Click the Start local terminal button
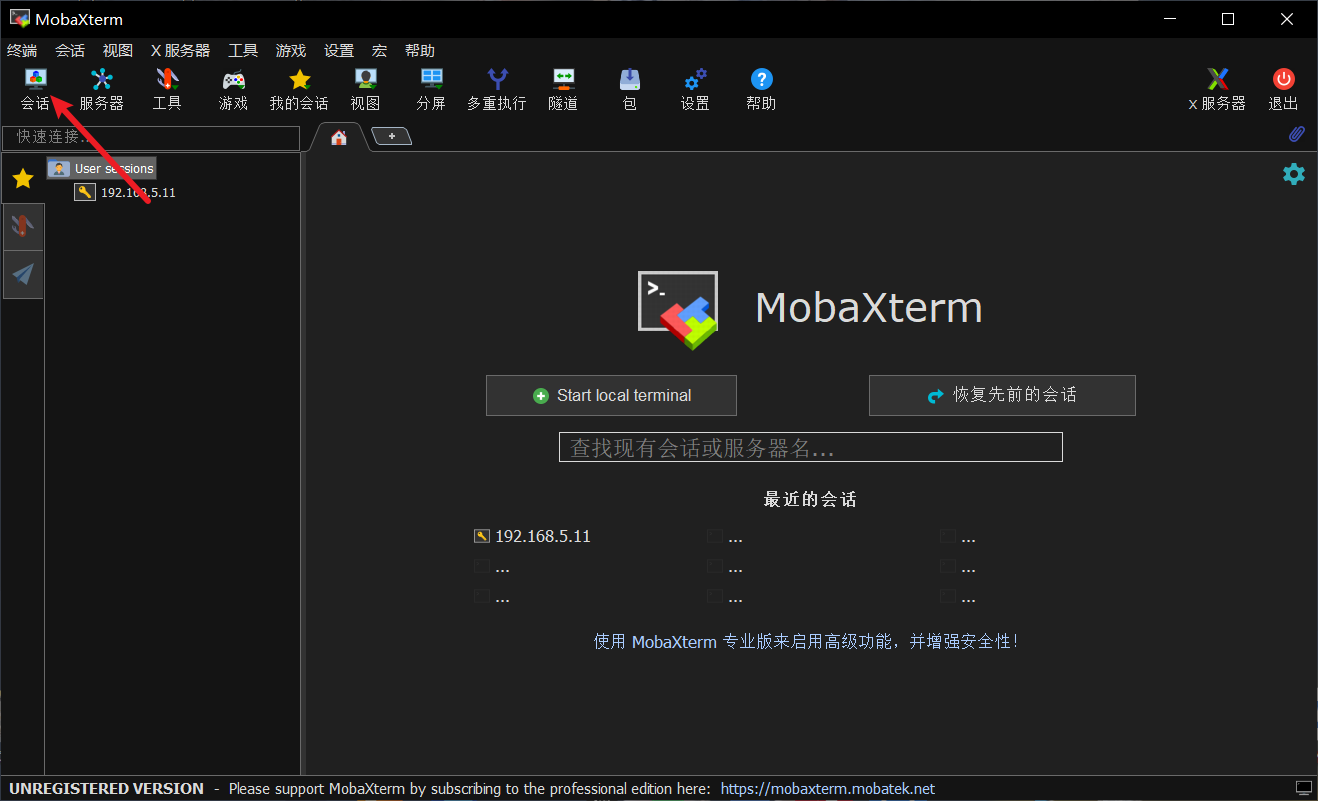The image size is (1318, 801). pyautogui.click(x=611, y=395)
